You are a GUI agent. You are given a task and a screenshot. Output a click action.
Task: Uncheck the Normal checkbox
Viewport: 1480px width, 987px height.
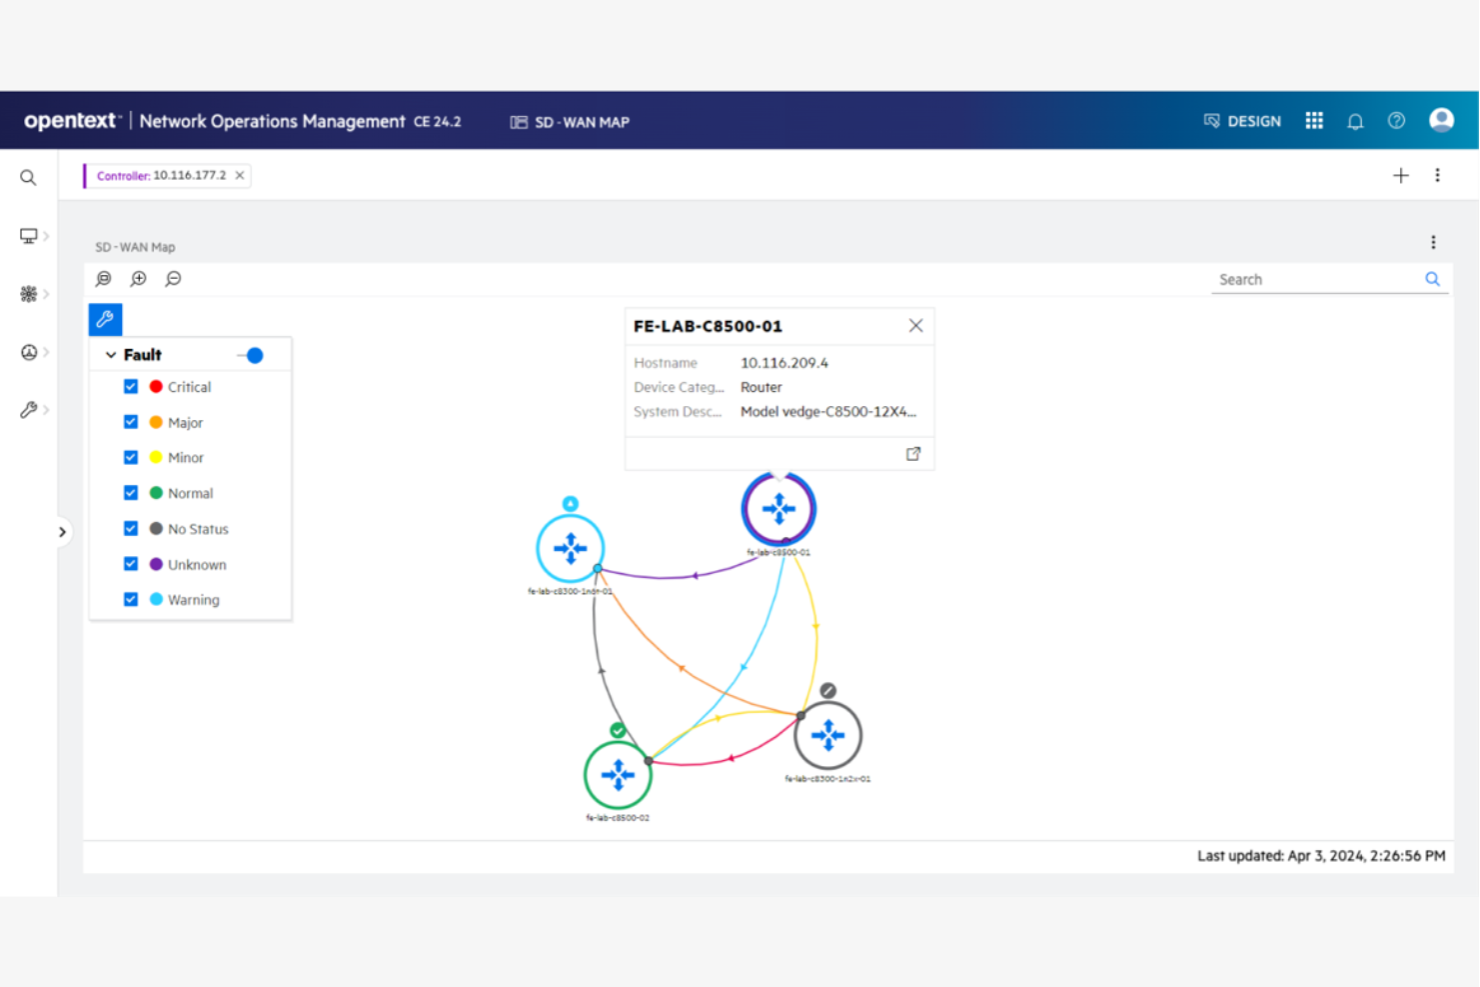[131, 493]
